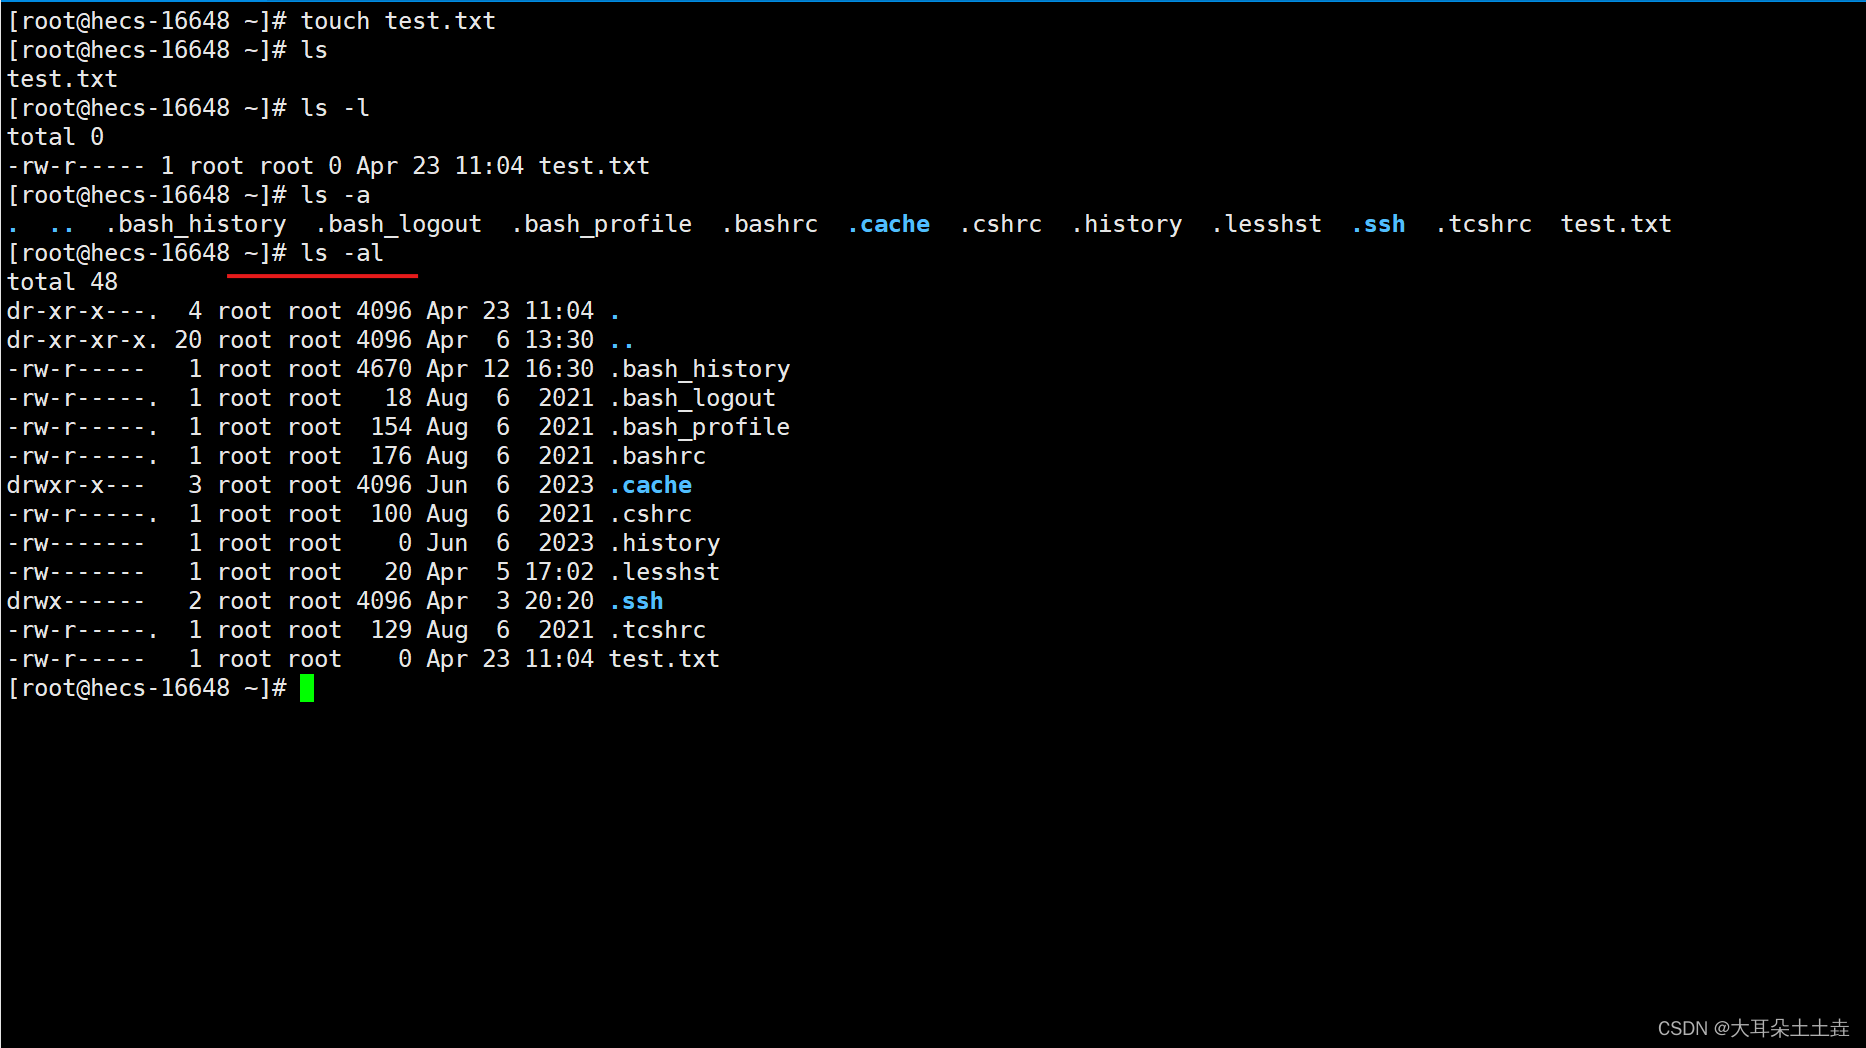Select .bash_profile in the 'ls -a' output row
Image resolution: width=1866 pixels, height=1048 pixels.
pyautogui.click(x=602, y=224)
